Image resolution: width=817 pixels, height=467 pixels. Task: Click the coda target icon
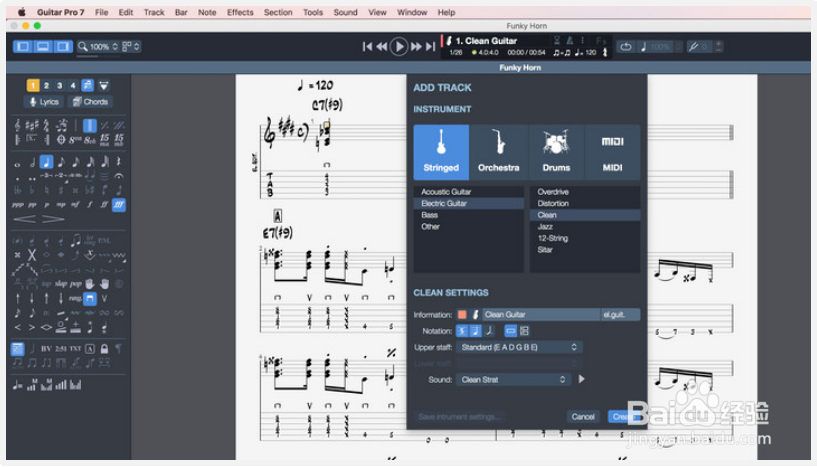61,140
